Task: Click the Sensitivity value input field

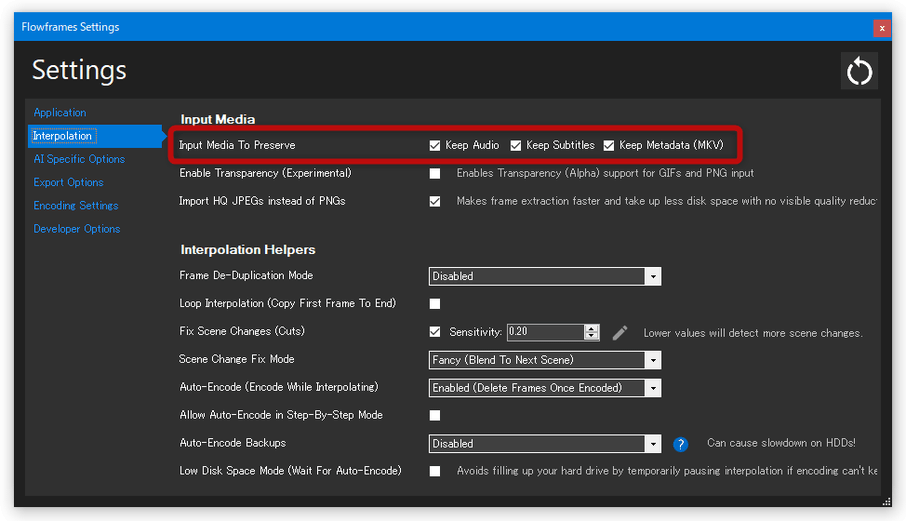Action: tap(545, 332)
